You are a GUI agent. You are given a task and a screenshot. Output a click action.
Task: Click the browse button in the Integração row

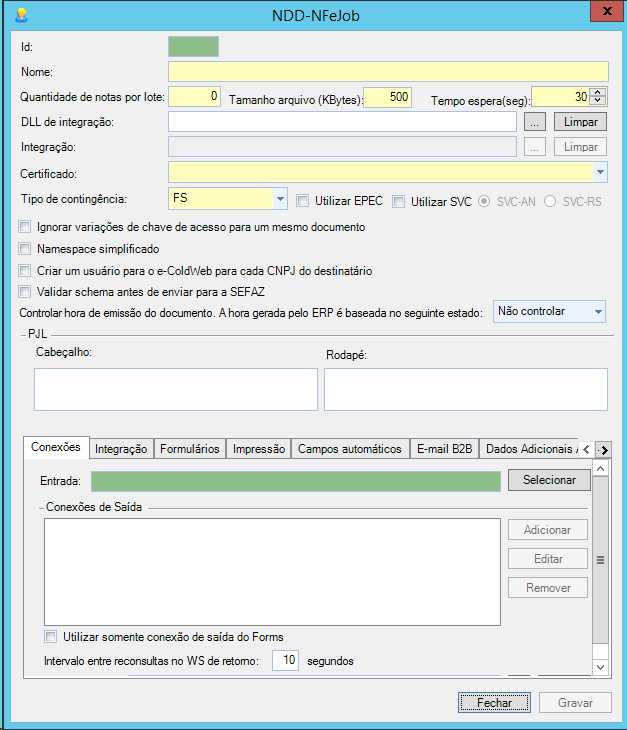click(535, 147)
